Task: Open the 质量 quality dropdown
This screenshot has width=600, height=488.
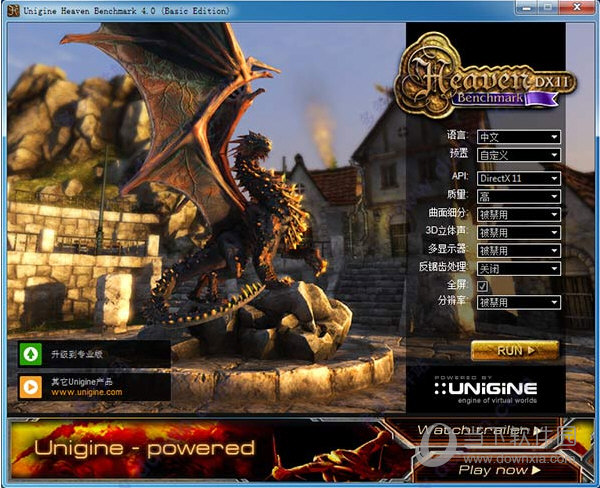Action: click(x=518, y=197)
